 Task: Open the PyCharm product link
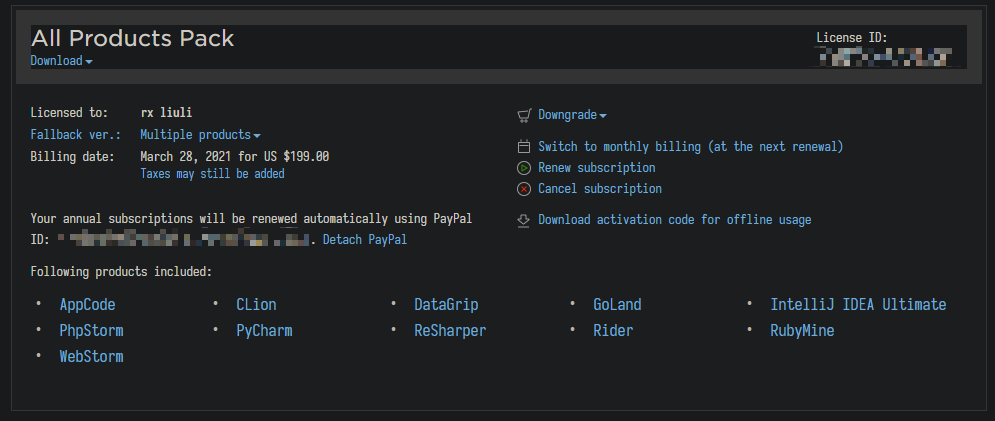point(264,331)
